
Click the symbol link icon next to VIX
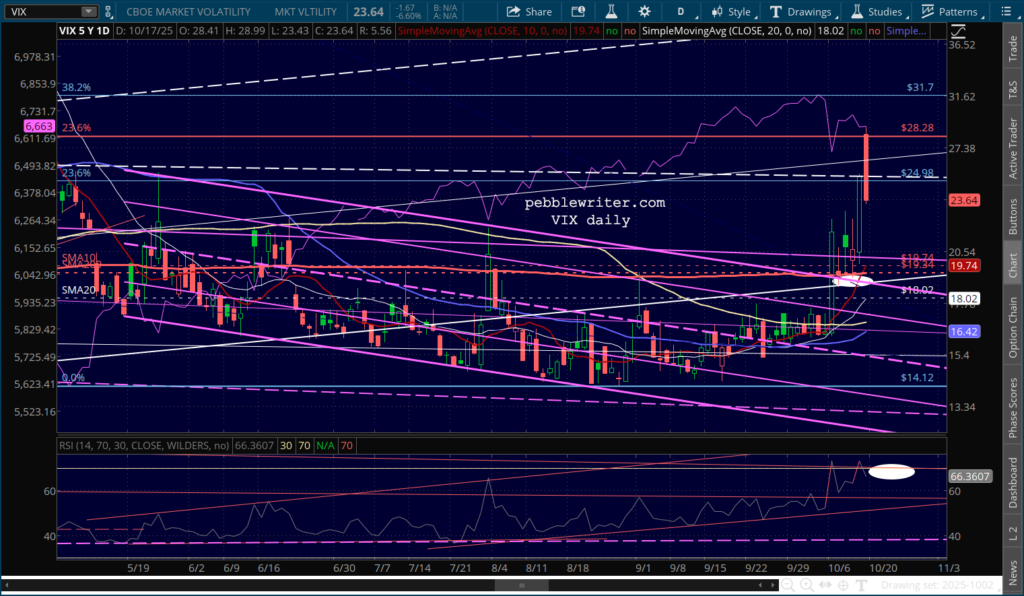pyautogui.click(x=108, y=12)
